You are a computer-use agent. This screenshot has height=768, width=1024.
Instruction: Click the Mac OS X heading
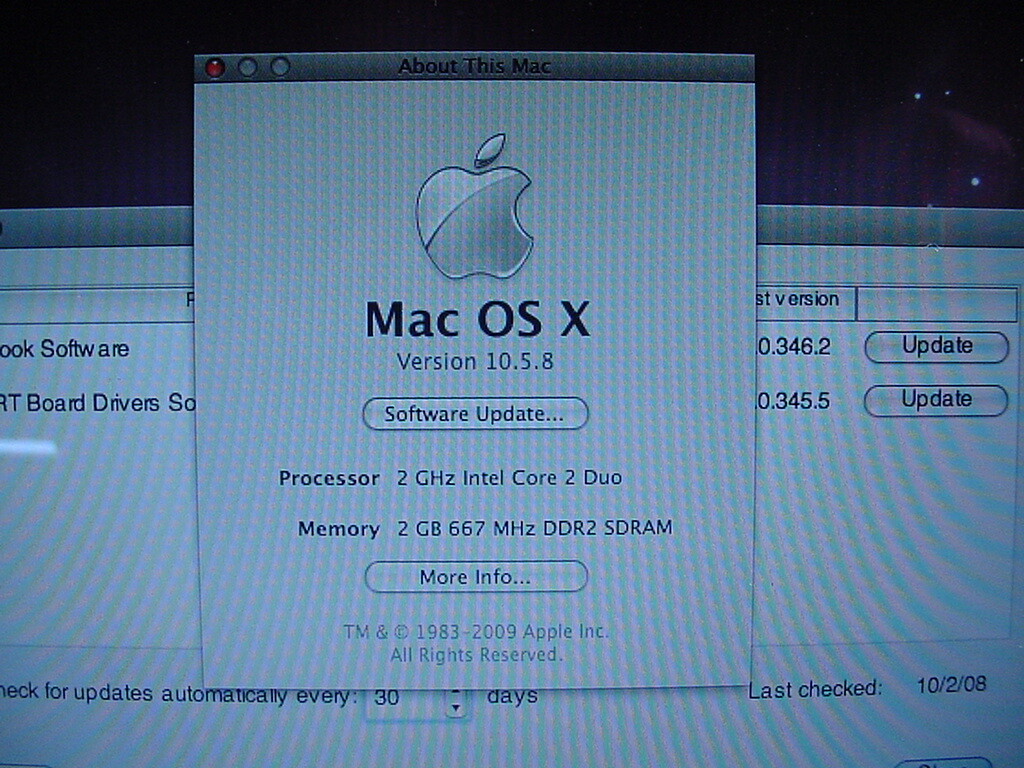coord(477,319)
